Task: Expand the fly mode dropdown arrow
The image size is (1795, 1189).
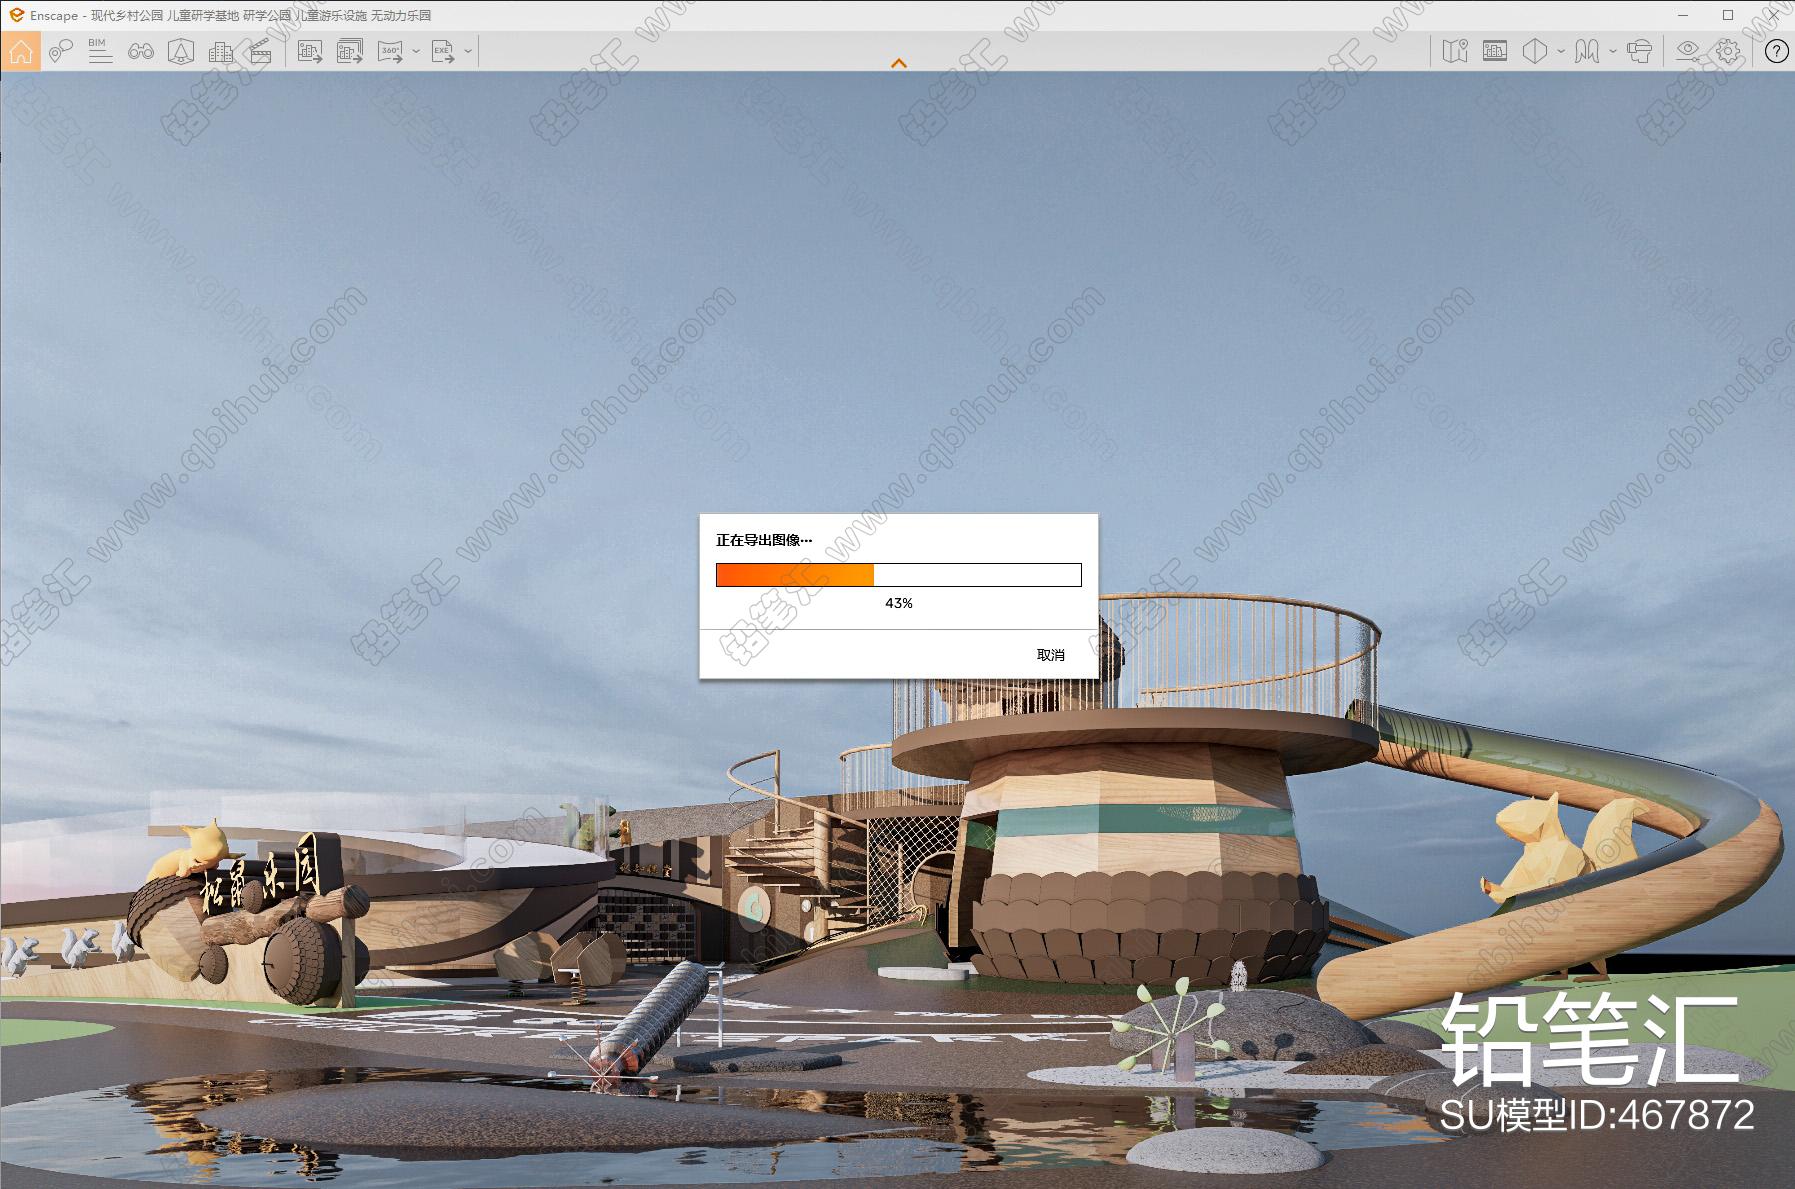Action: coord(1613,50)
